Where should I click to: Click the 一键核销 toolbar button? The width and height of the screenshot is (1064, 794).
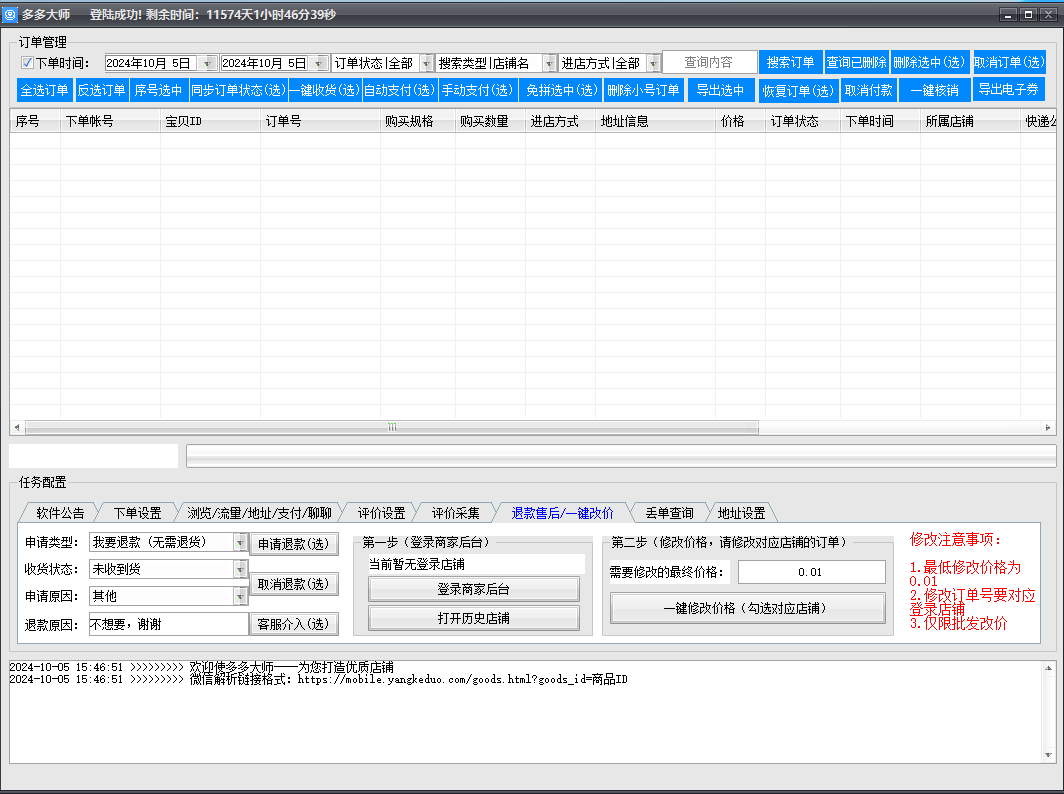pos(934,90)
